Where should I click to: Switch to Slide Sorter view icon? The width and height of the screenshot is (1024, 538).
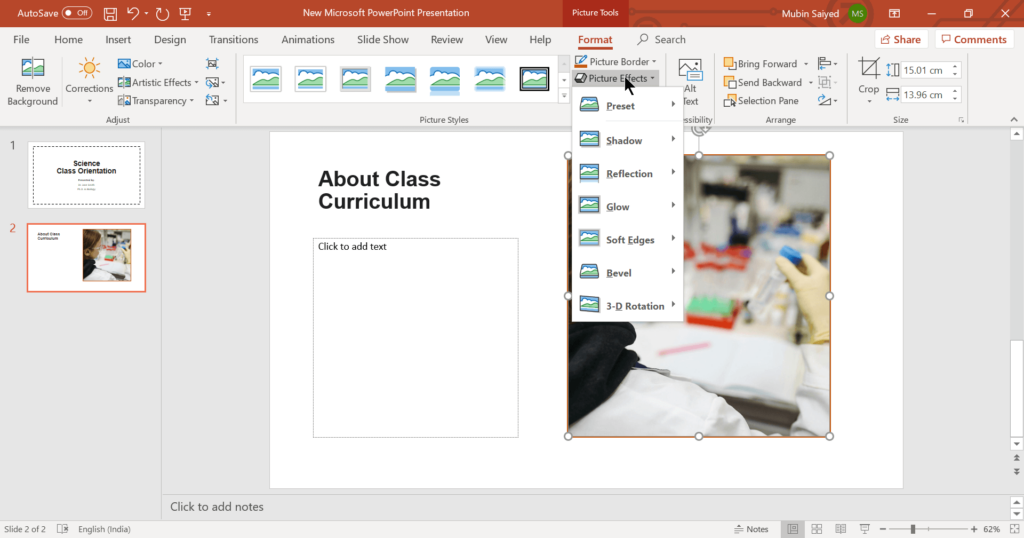(817, 529)
